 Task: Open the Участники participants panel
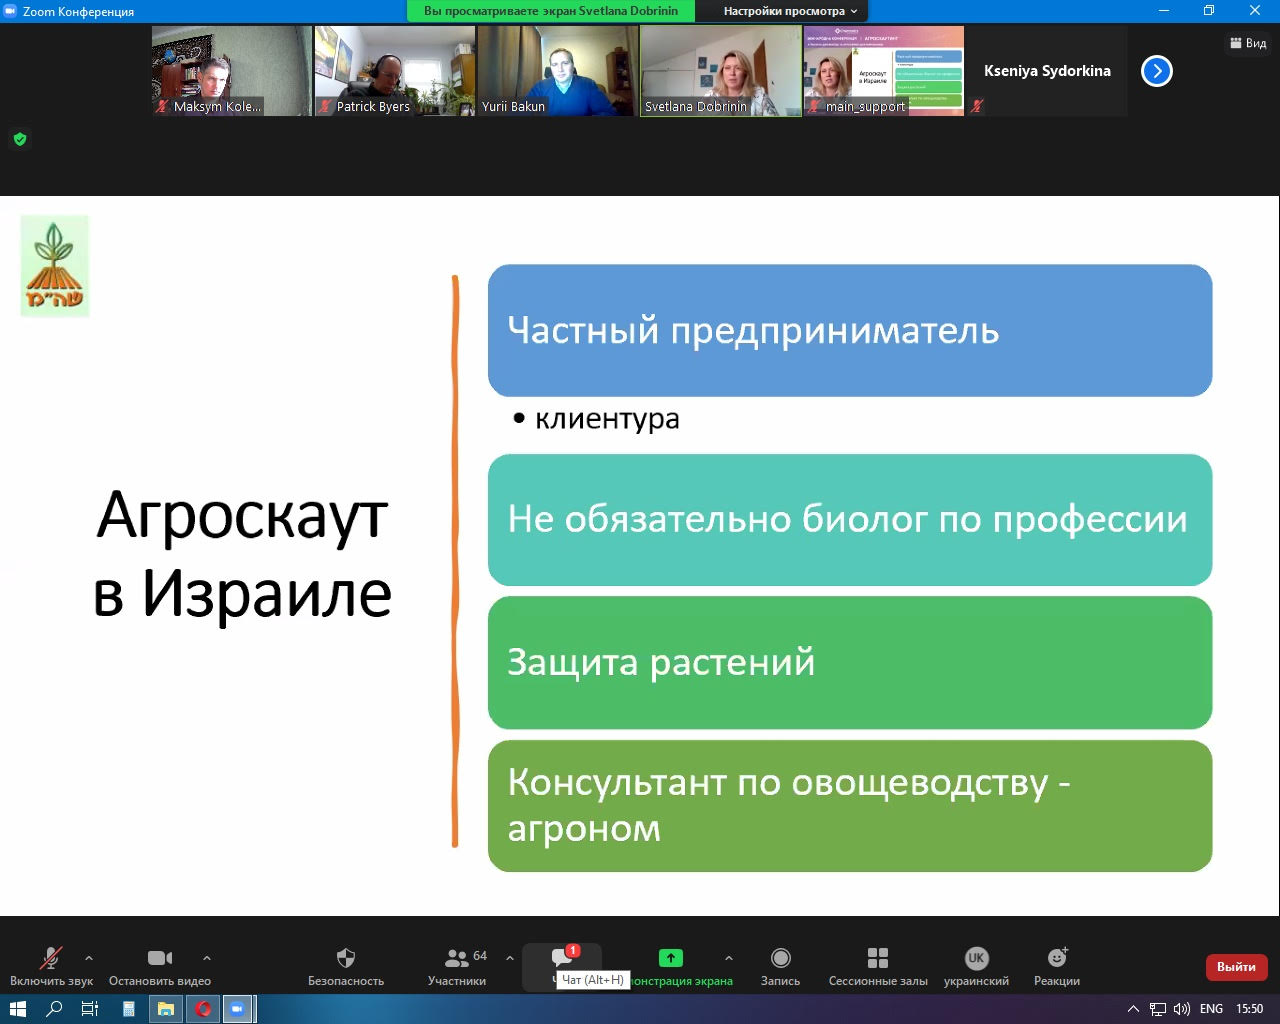pos(457,967)
